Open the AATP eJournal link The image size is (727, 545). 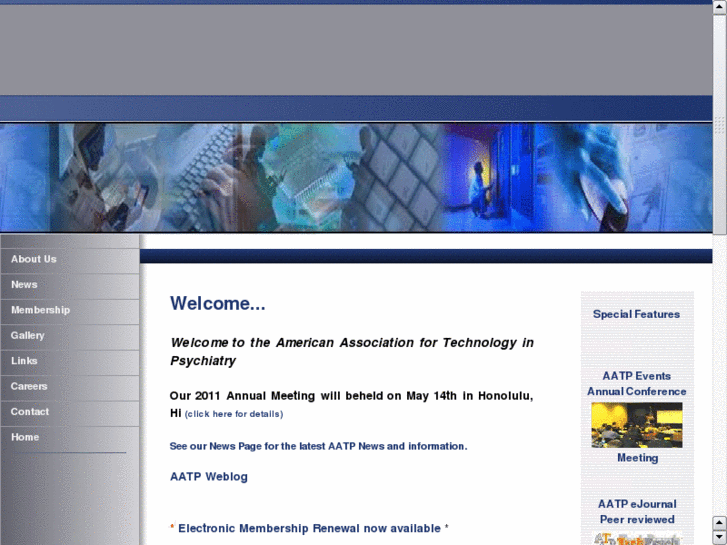pos(637,504)
